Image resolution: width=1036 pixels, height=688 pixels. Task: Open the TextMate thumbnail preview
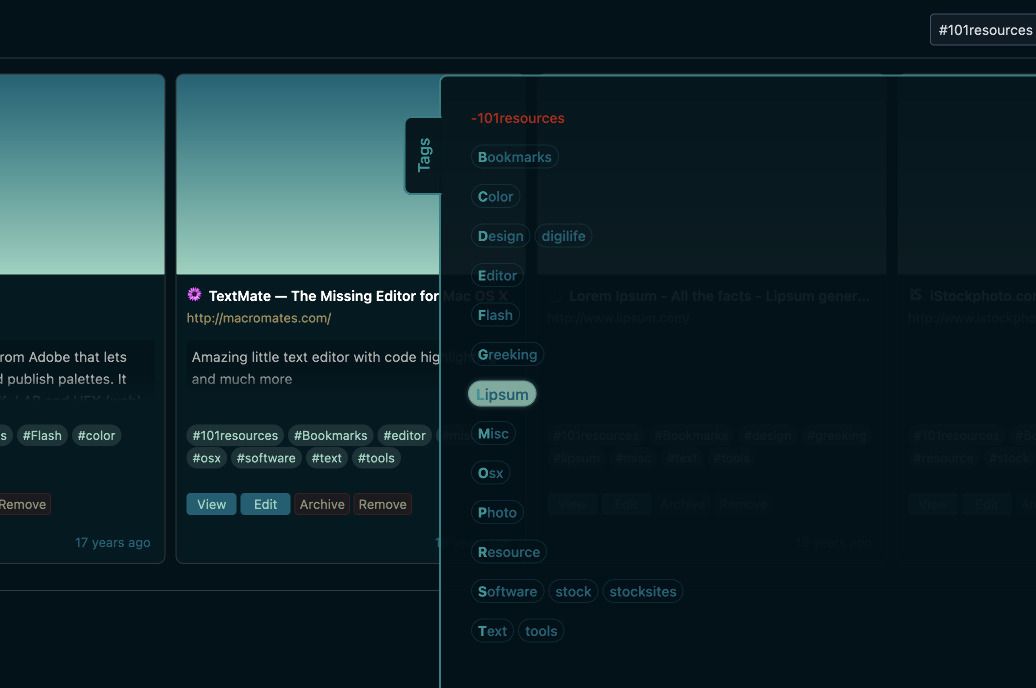[x=308, y=175]
